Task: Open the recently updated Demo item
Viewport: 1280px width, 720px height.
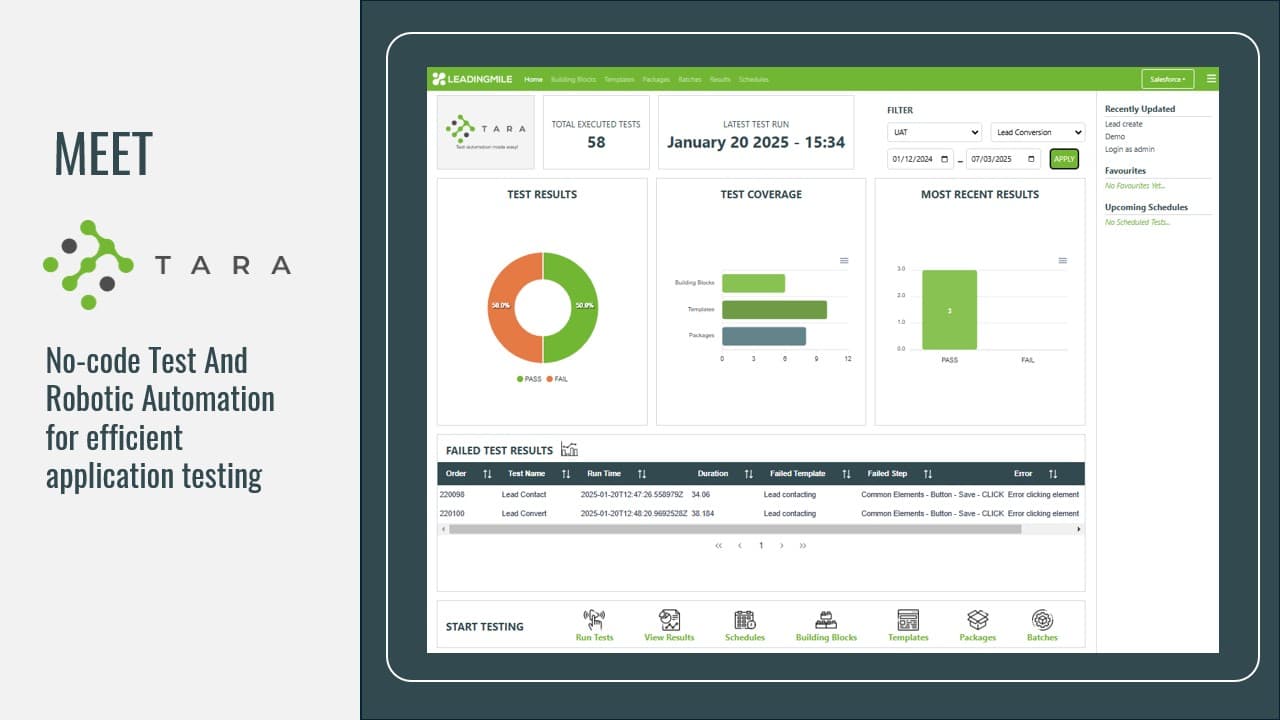Action: (x=1115, y=136)
